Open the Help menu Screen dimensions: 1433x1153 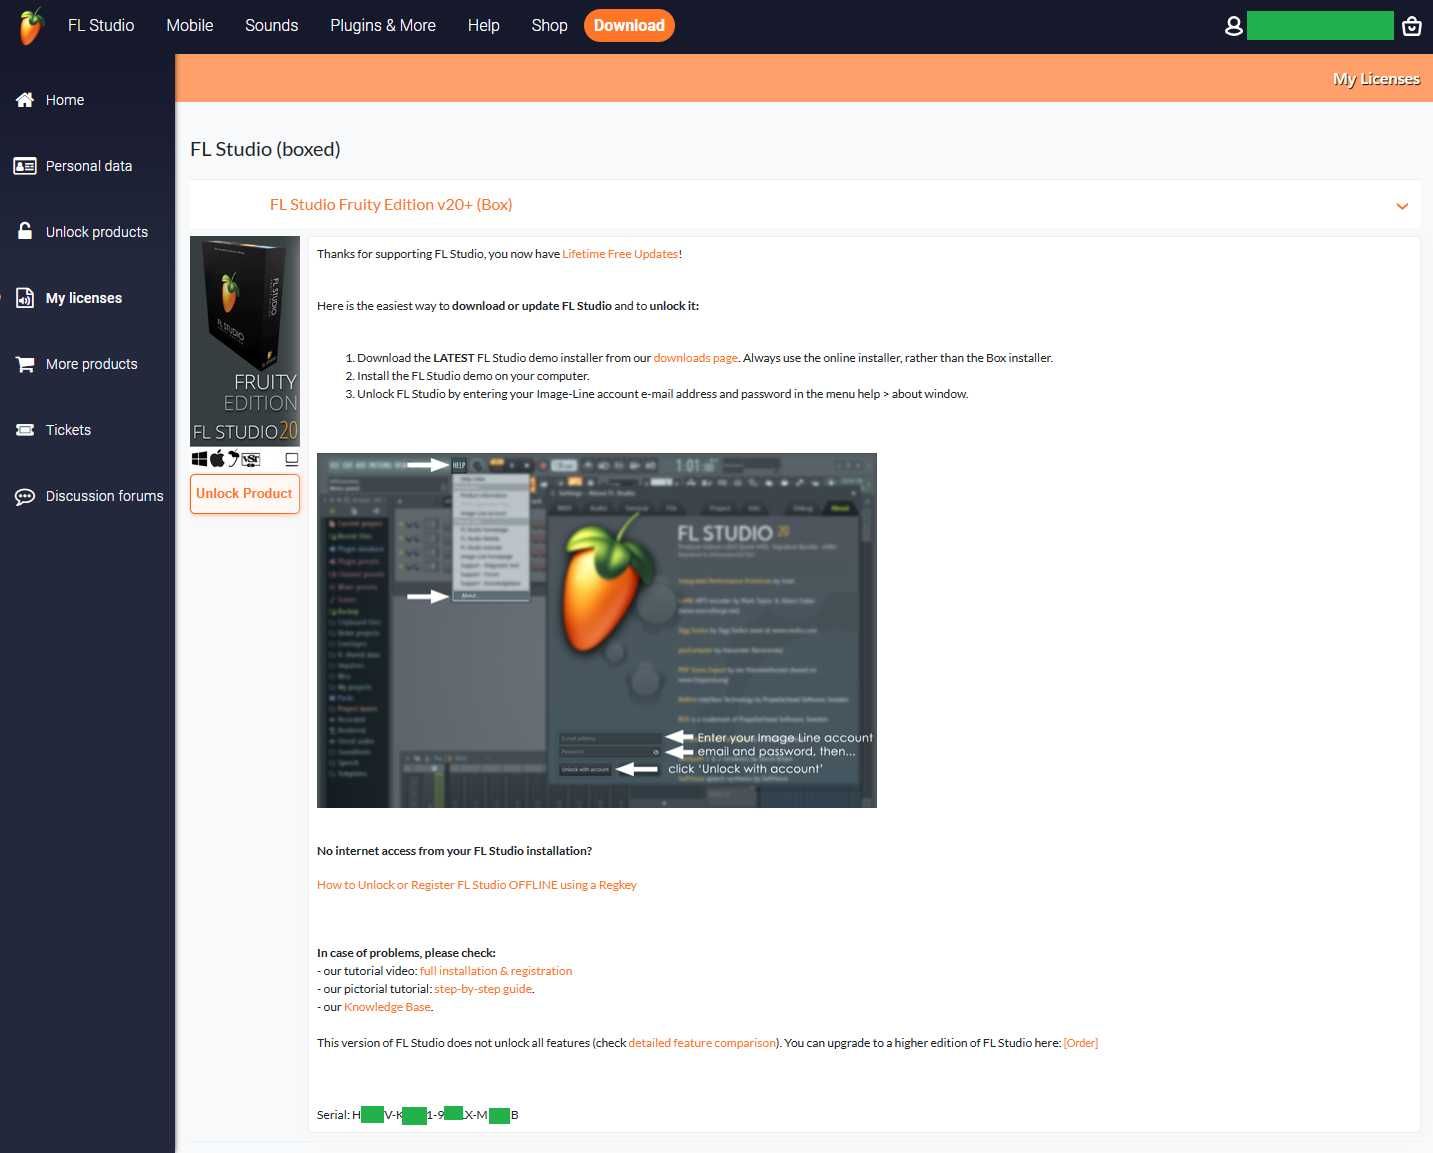click(484, 25)
